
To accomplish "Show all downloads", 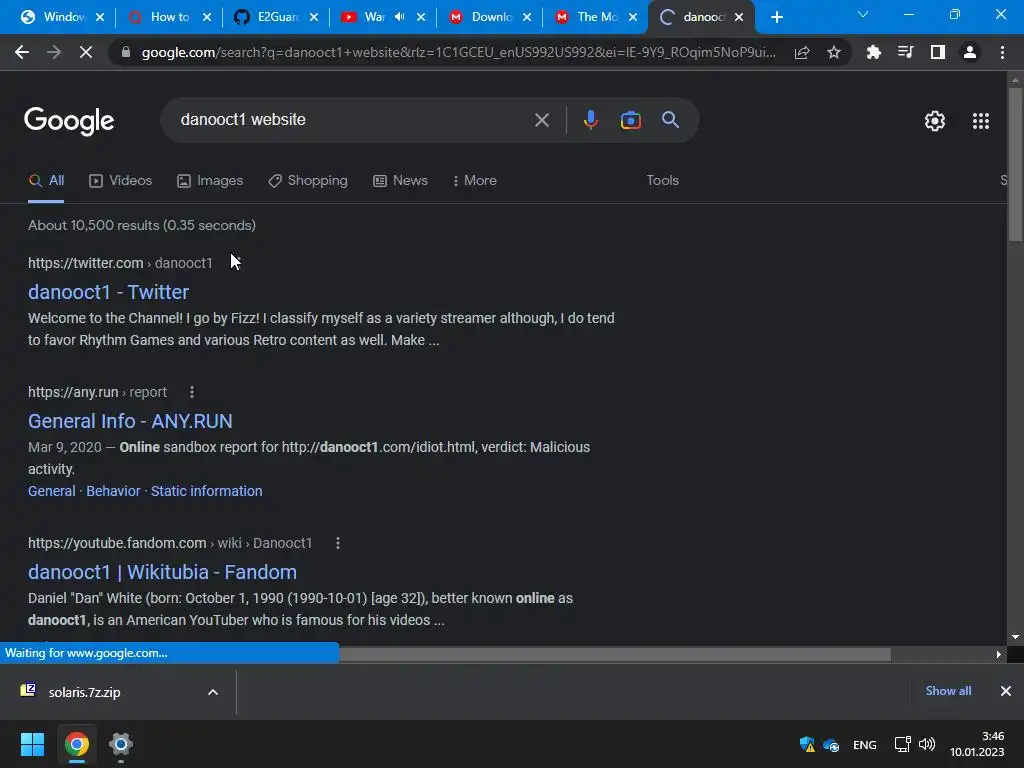I will coord(948,691).
